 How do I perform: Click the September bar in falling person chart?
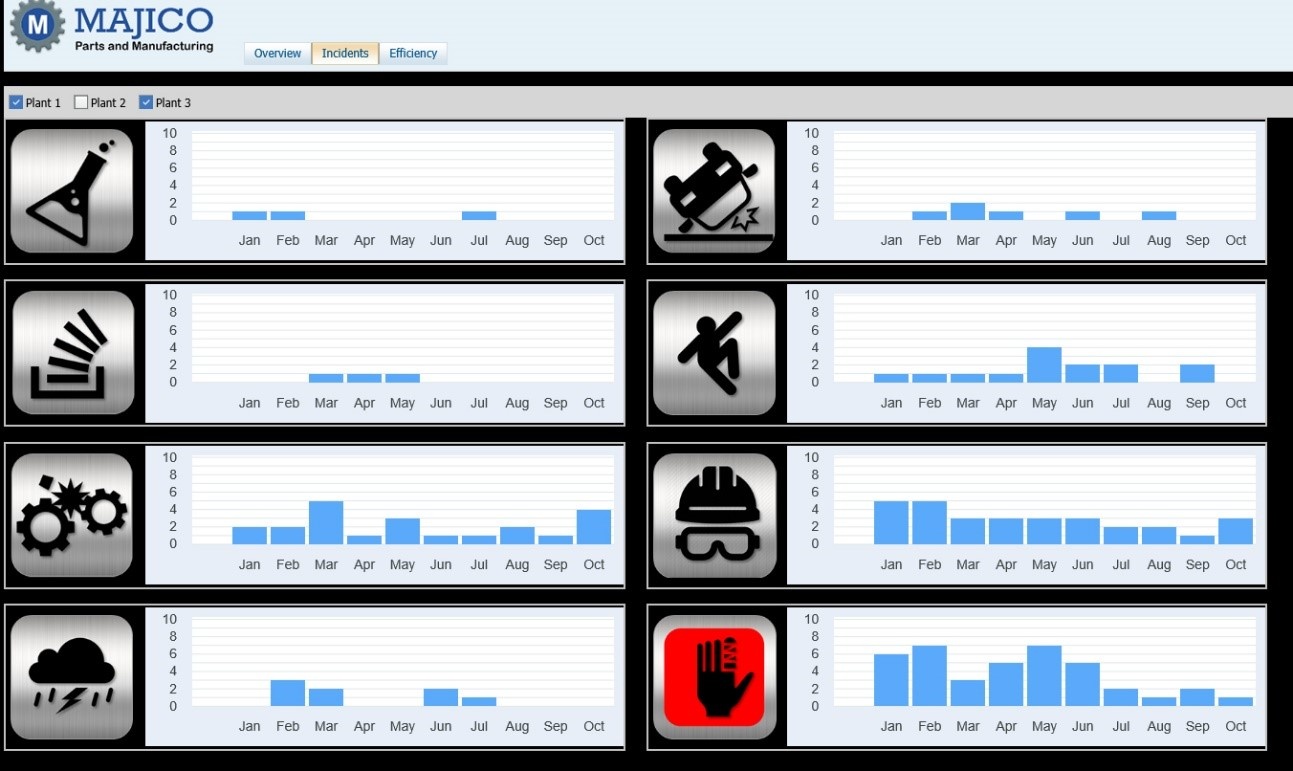(x=1197, y=373)
